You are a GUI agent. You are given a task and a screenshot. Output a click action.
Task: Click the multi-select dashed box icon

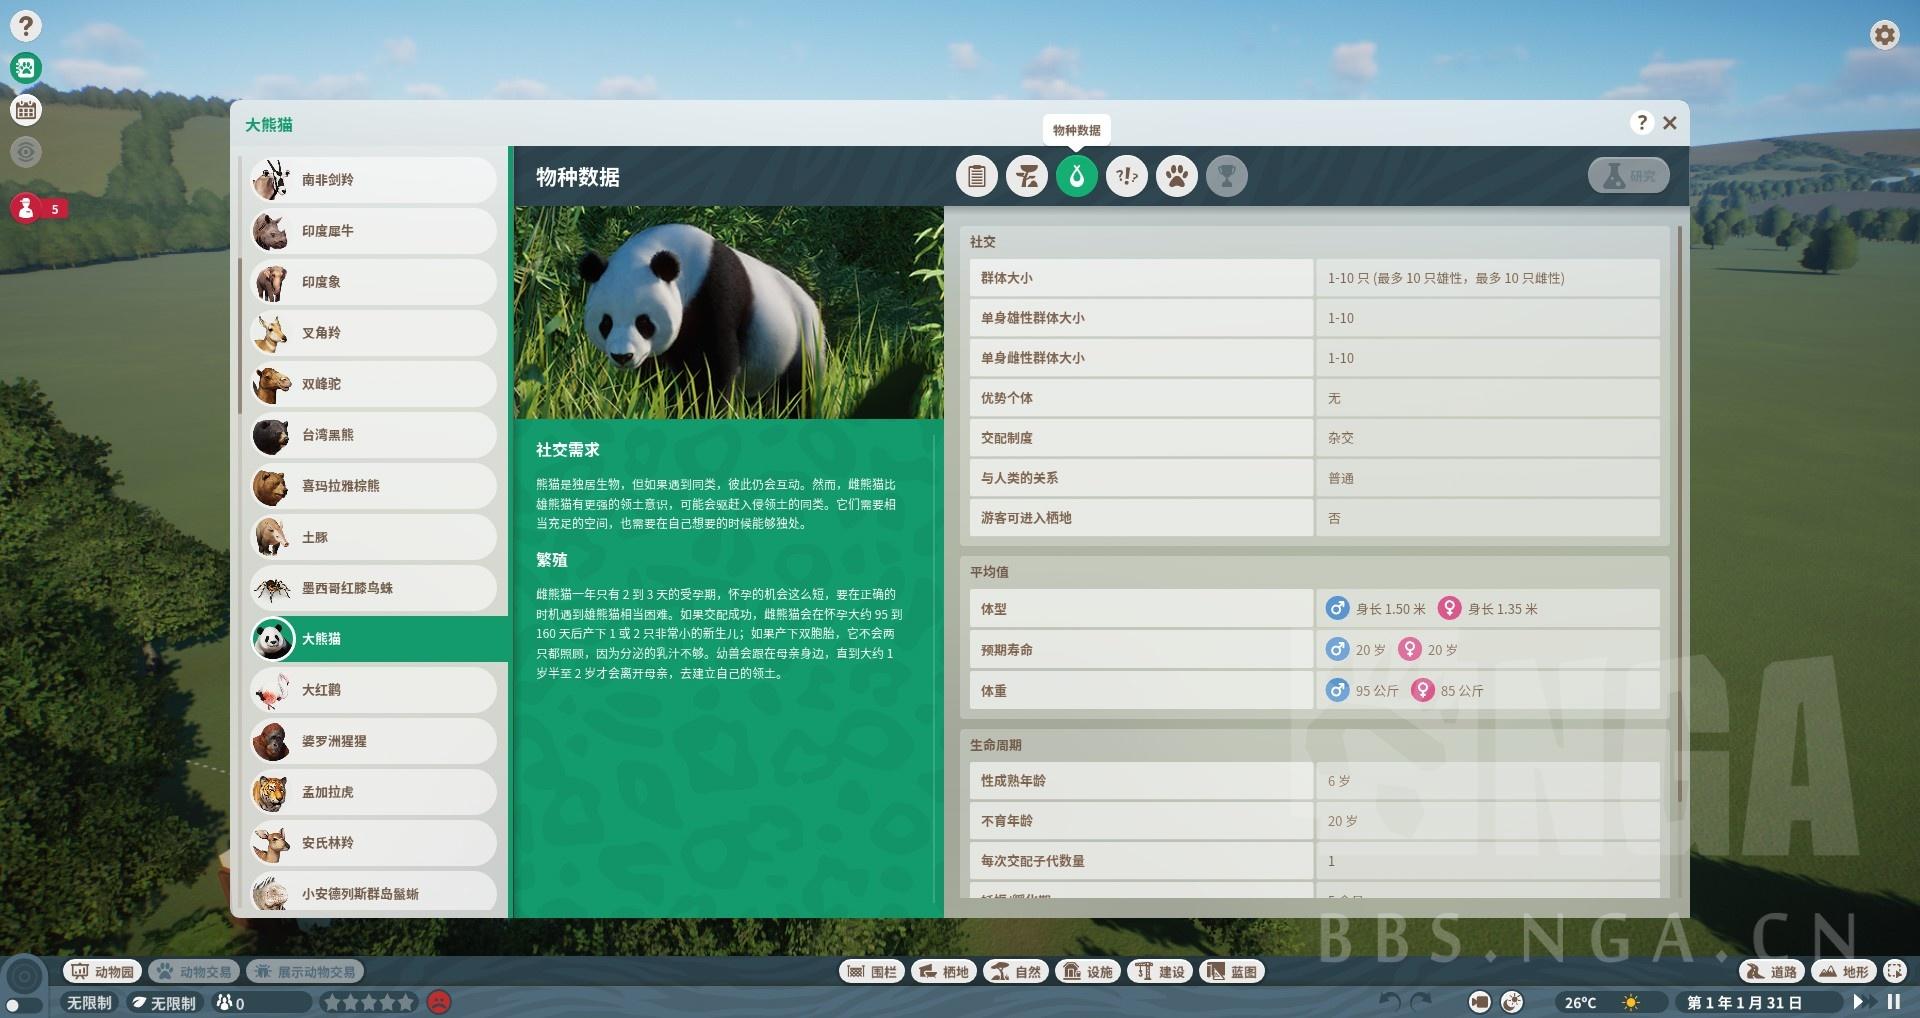pyautogui.click(x=1894, y=971)
